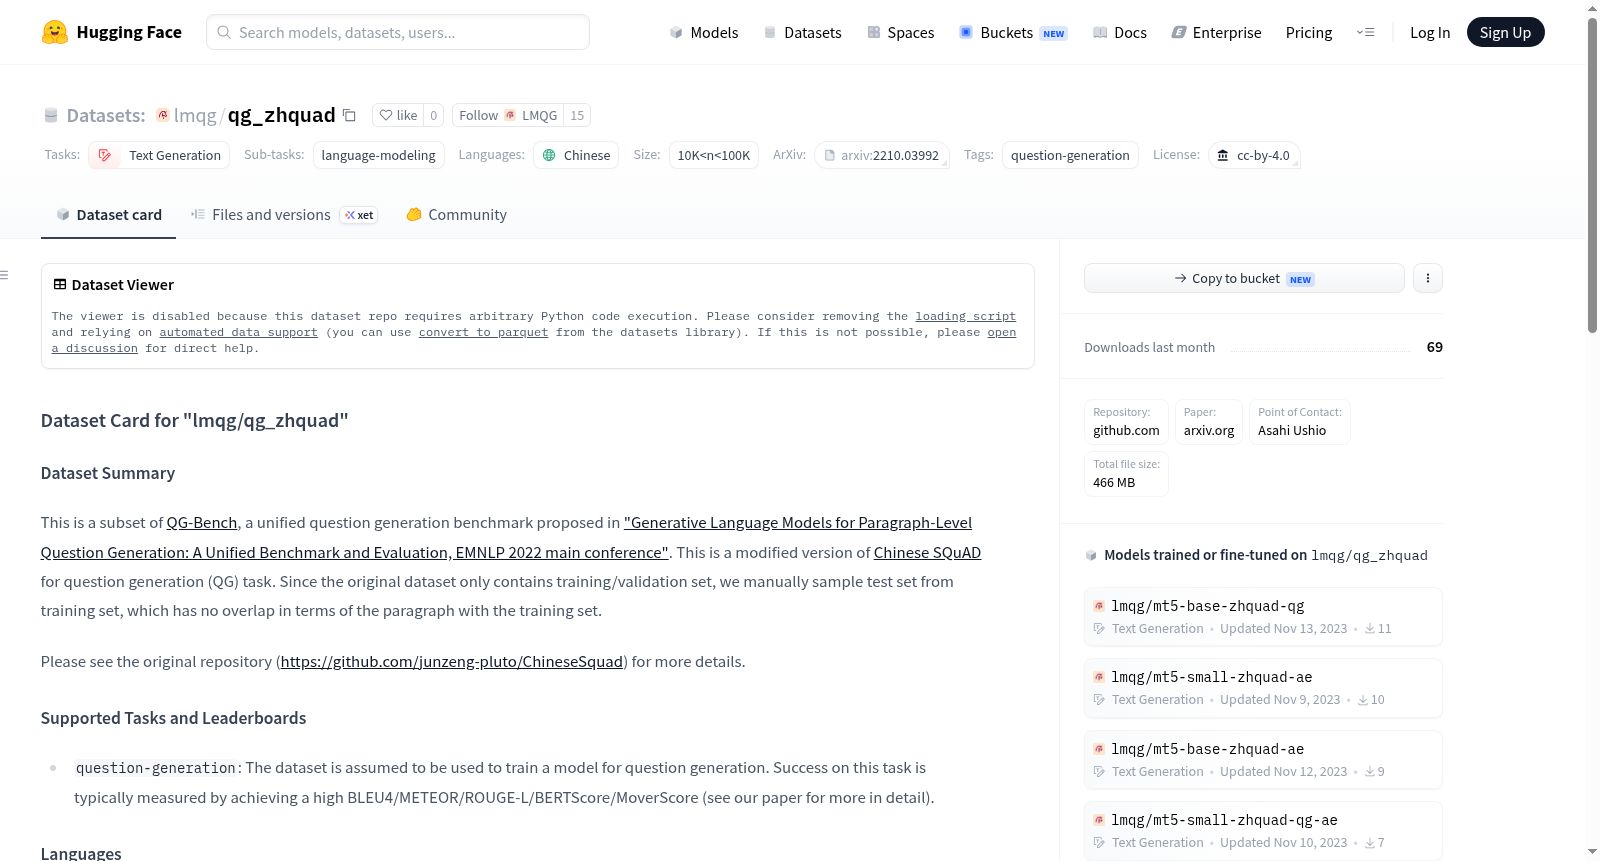This screenshot has width=1600, height=861.
Task: Expand the navigation overflow menu icon
Action: click(1365, 32)
